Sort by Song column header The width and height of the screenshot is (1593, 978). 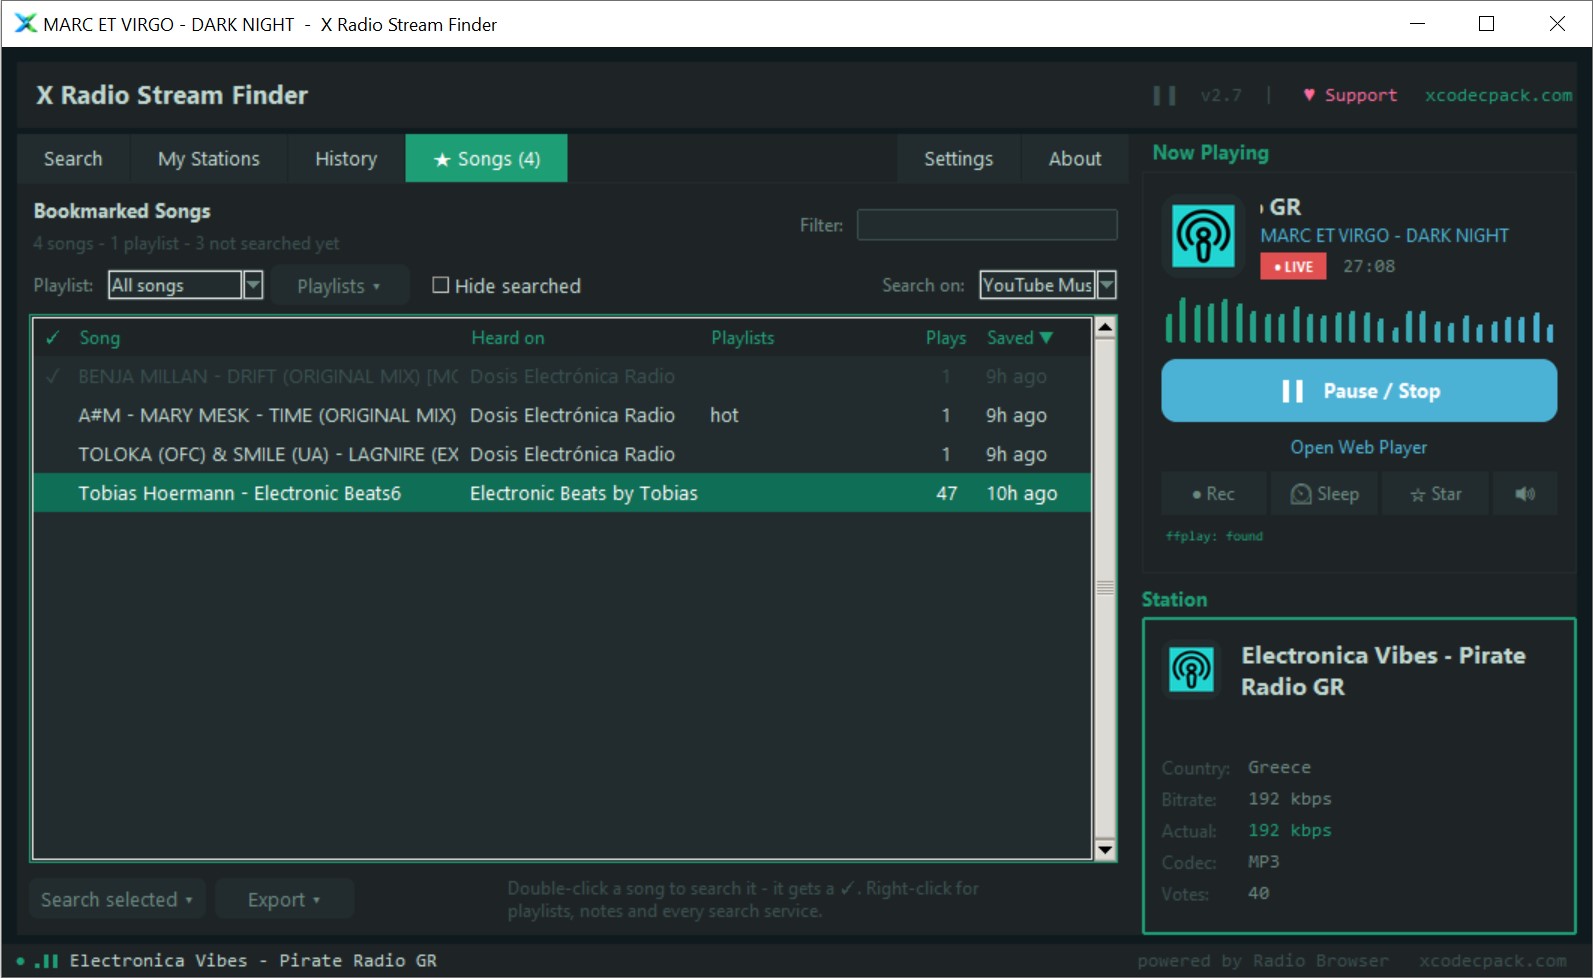point(100,338)
